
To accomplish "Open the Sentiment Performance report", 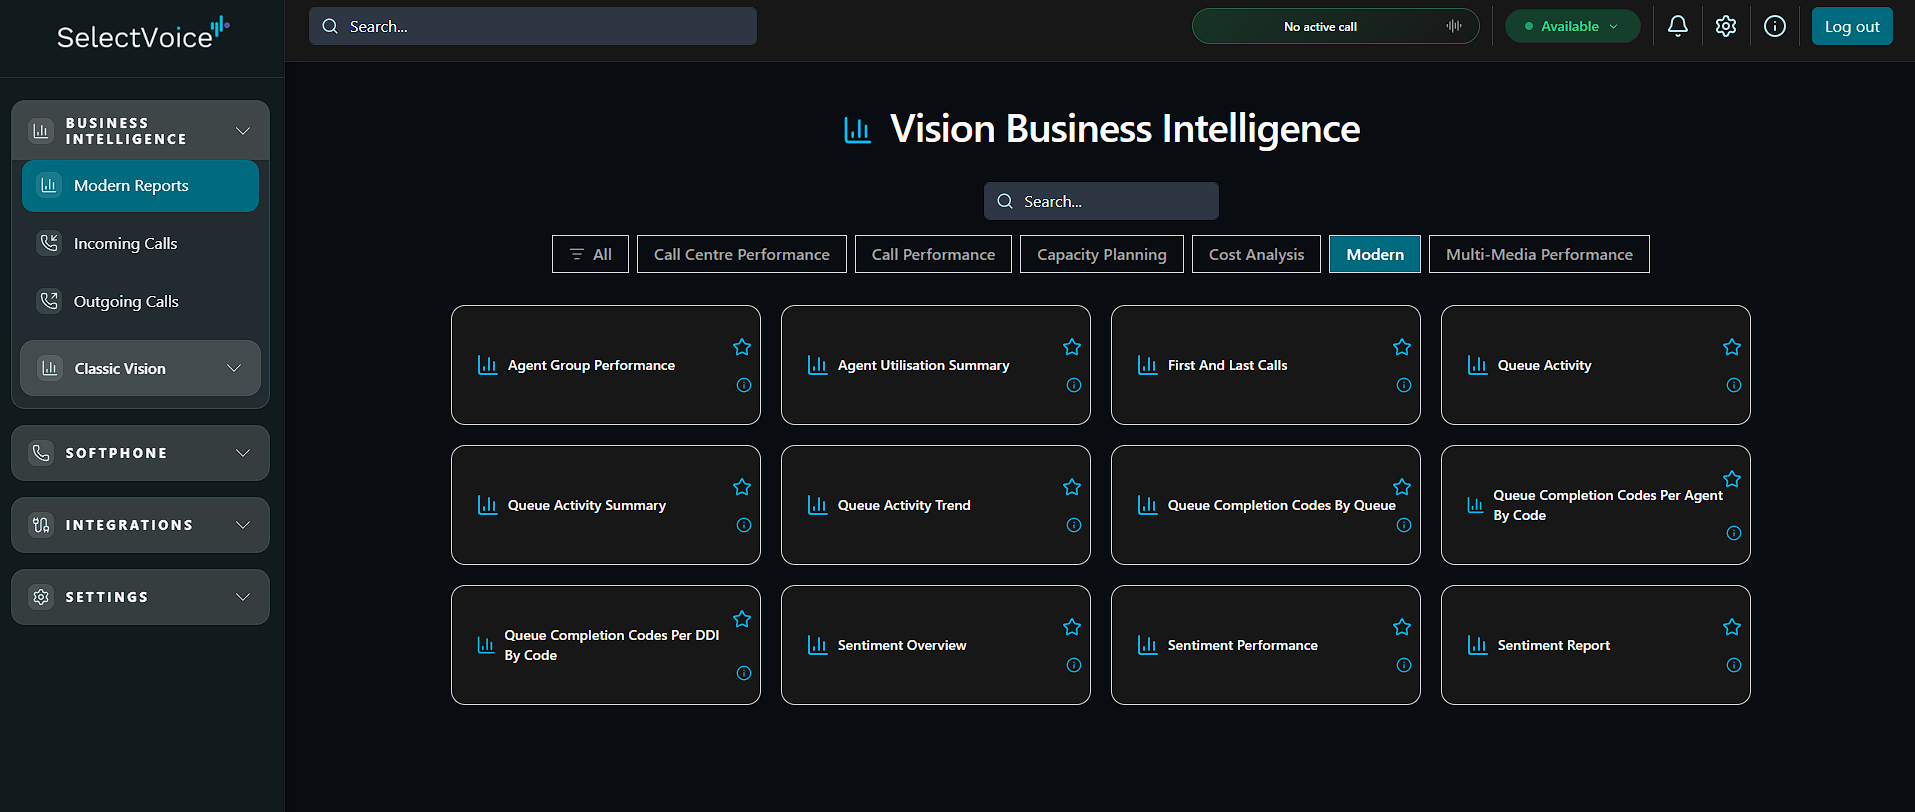I will [1265, 645].
